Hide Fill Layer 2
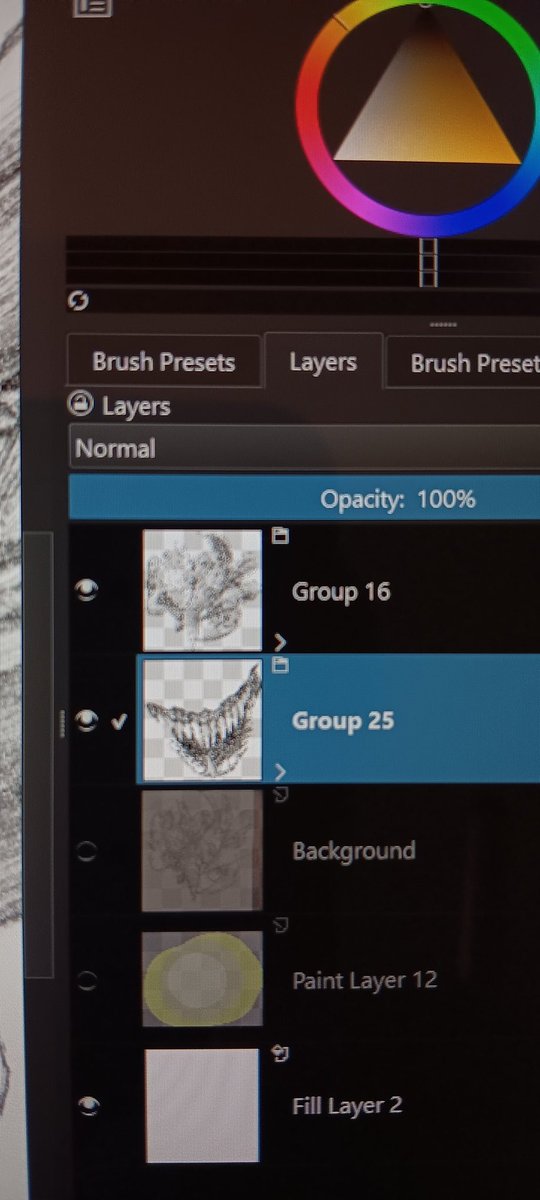Viewport: 540px width, 1200px height. point(88,1104)
